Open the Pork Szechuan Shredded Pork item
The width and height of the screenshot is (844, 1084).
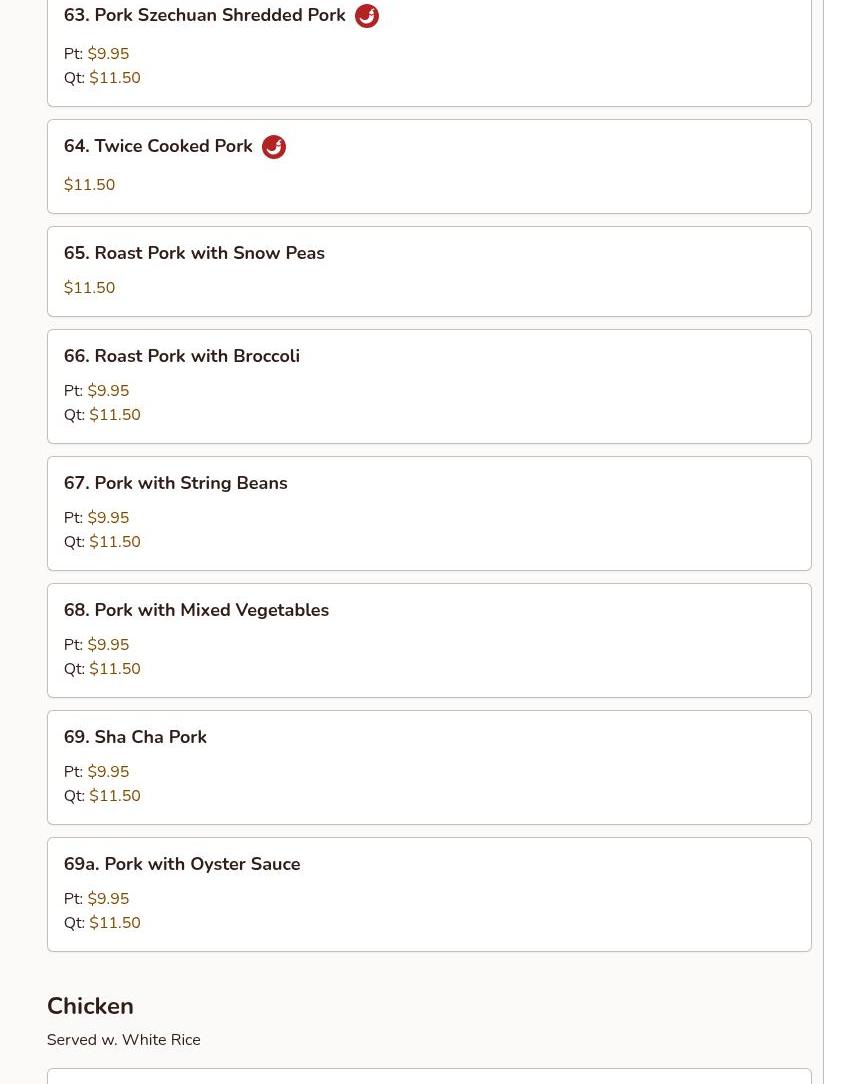(x=204, y=16)
